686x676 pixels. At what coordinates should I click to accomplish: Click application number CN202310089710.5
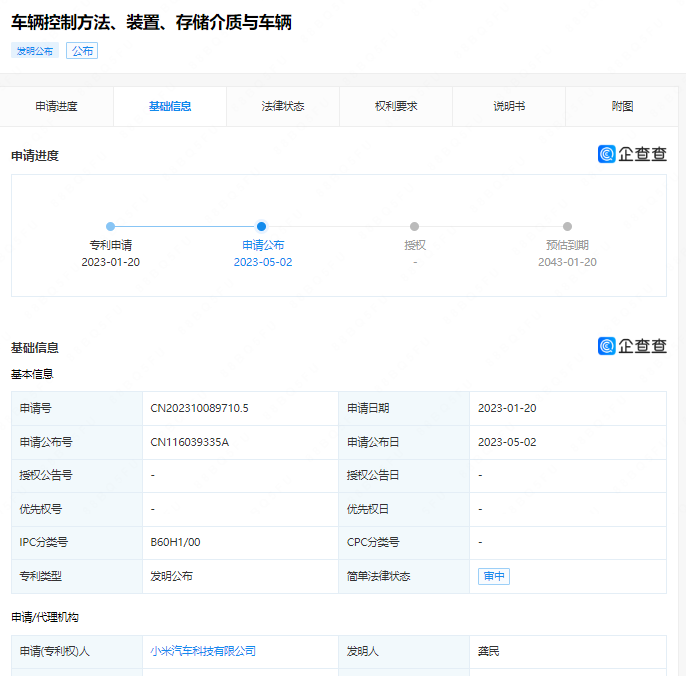coord(199,408)
